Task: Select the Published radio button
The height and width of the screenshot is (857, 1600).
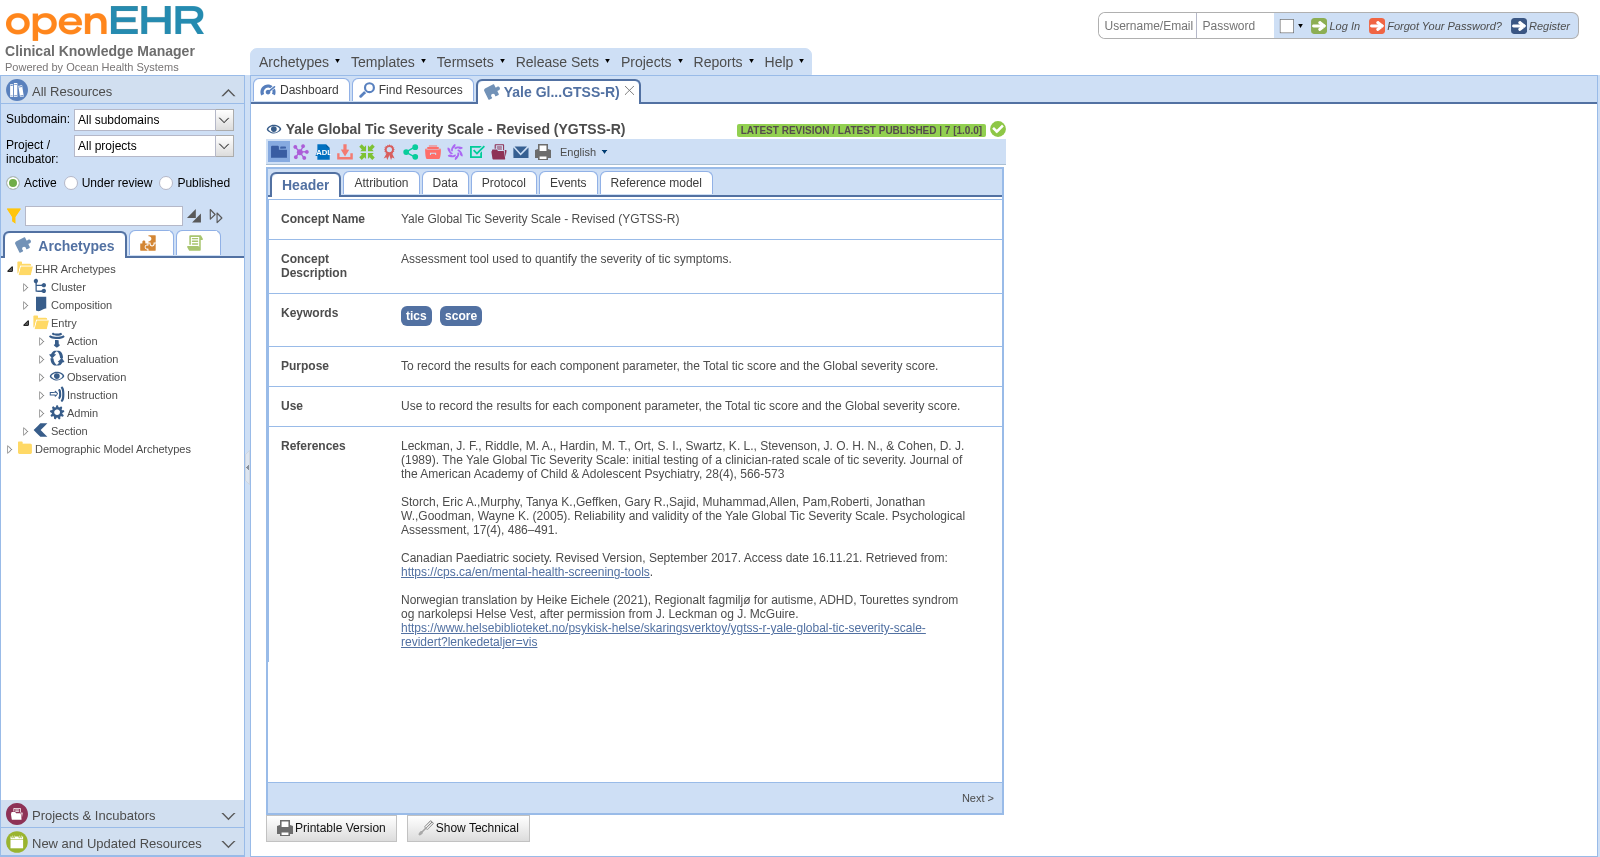Action: coord(166,183)
